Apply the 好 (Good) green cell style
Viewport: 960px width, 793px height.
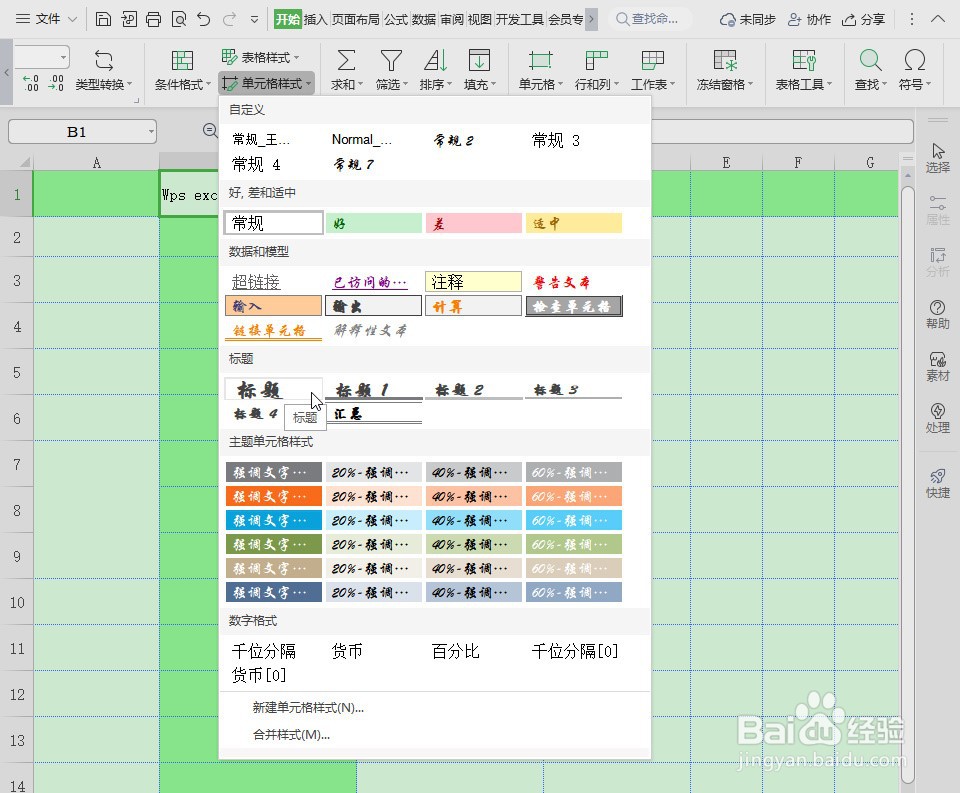tap(373, 222)
